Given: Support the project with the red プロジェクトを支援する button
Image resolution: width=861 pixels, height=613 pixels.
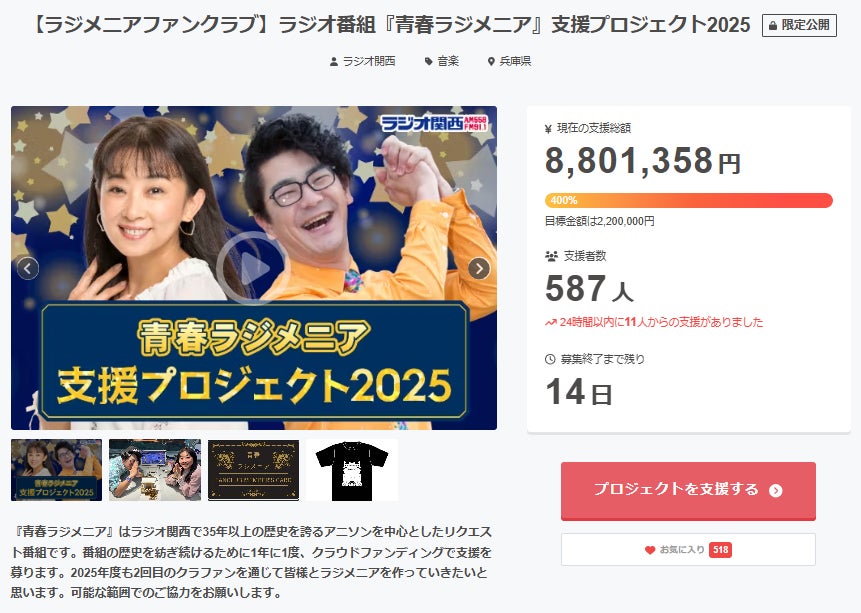Looking at the screenshot, I should pyautogui.click(x=688, y=491).
